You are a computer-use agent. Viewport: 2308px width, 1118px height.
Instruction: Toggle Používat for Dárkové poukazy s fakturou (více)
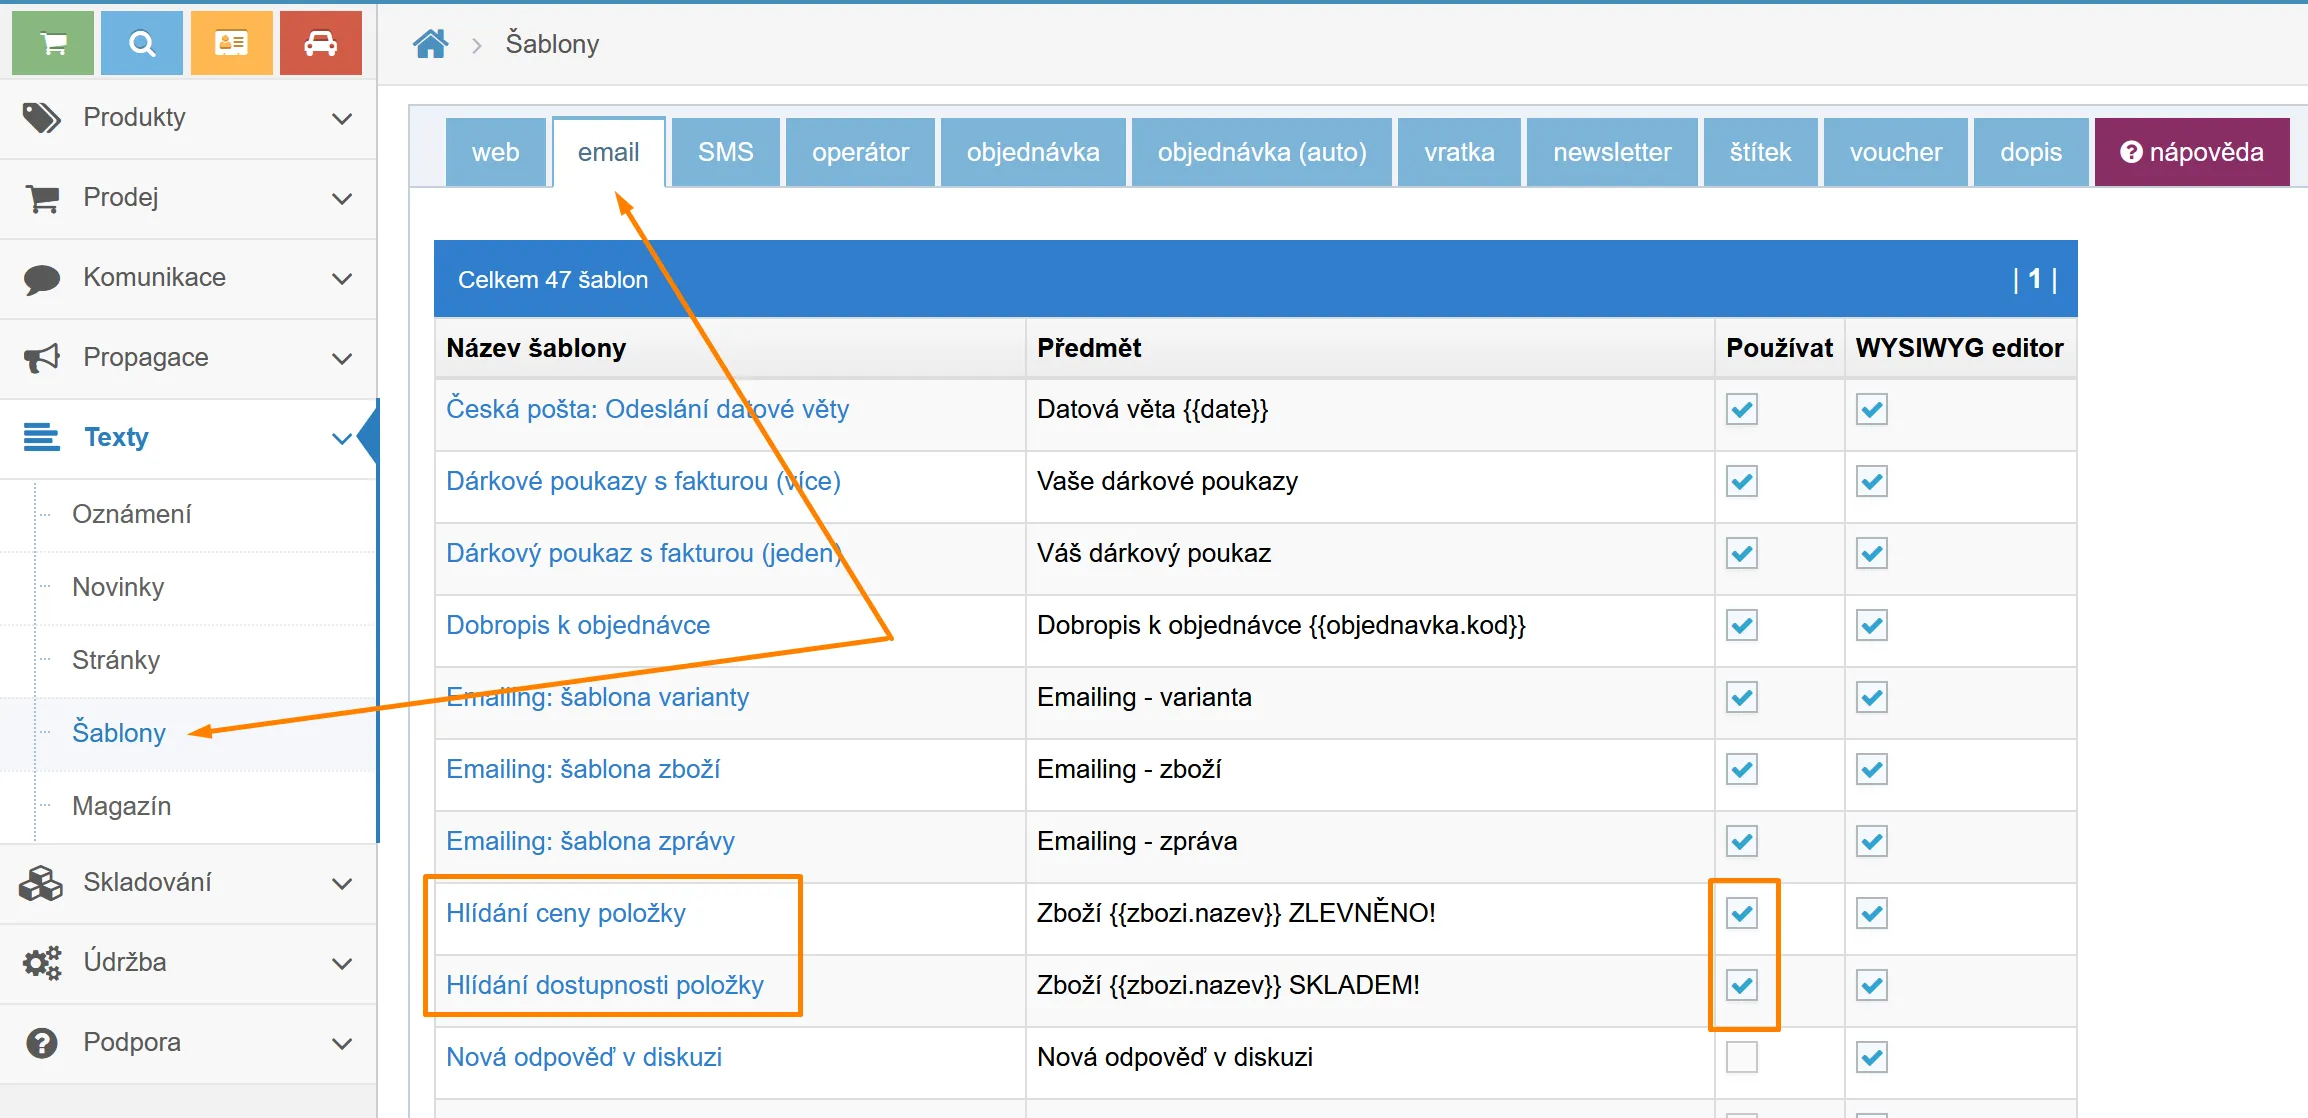pos(1742,481)
